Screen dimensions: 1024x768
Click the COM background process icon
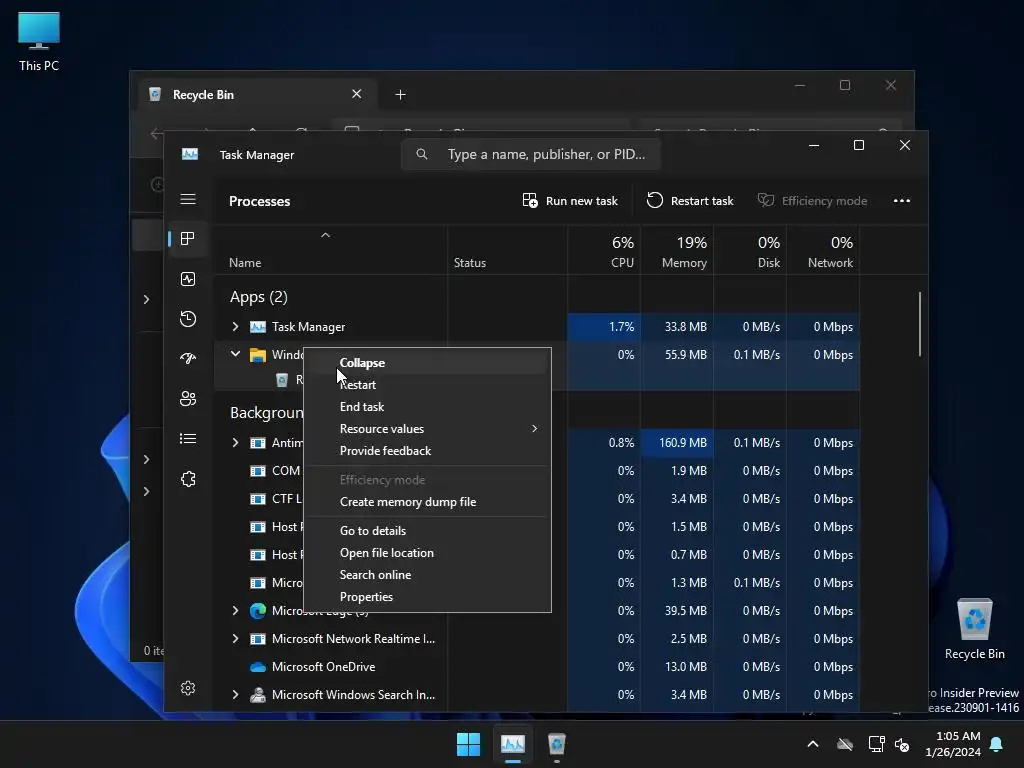coord(258,471)
